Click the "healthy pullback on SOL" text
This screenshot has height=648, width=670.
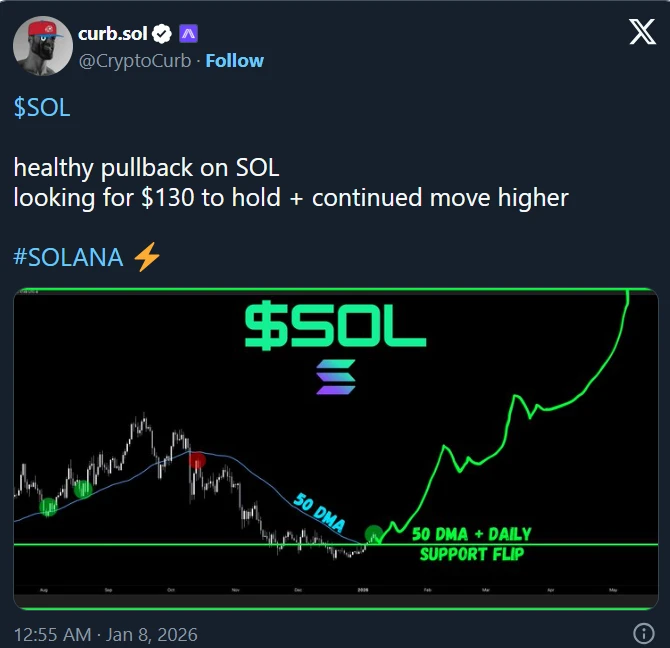(146, 167)
